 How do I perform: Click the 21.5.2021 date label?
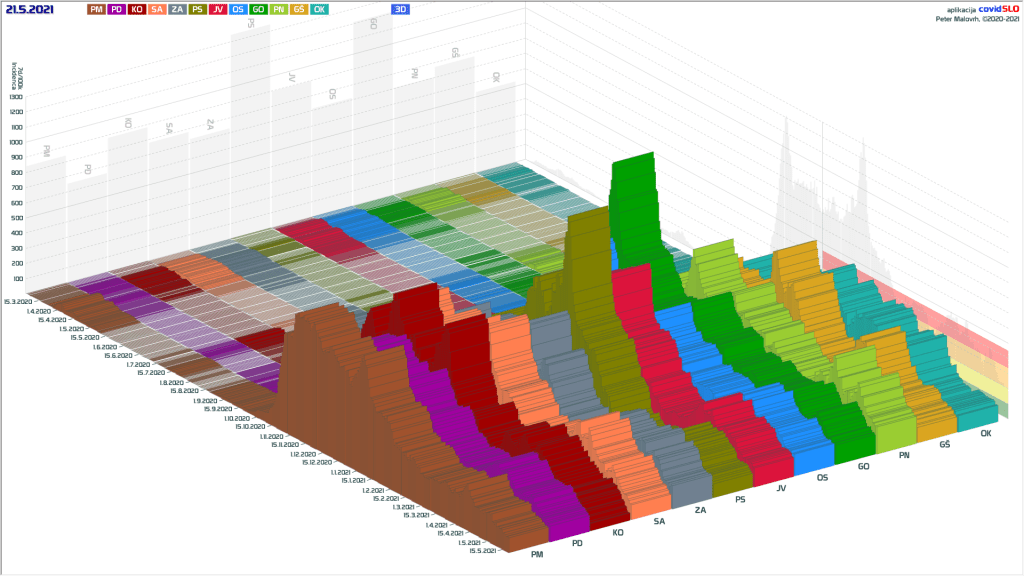tap(30, 9)
